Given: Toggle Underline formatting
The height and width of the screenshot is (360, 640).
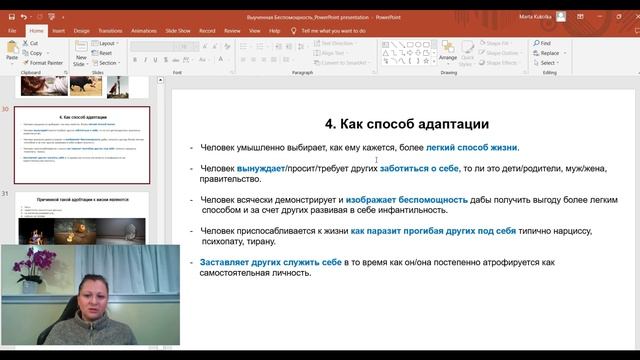Looking at the screenshot, I should [x=156, y=60].
